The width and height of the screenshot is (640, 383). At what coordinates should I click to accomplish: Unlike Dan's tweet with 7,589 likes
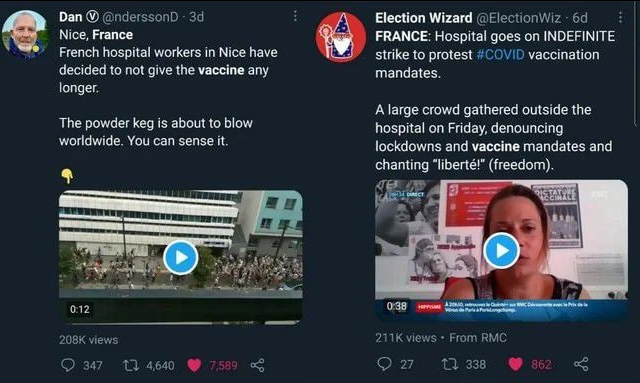pyautogui.click(x=194, y=365)
